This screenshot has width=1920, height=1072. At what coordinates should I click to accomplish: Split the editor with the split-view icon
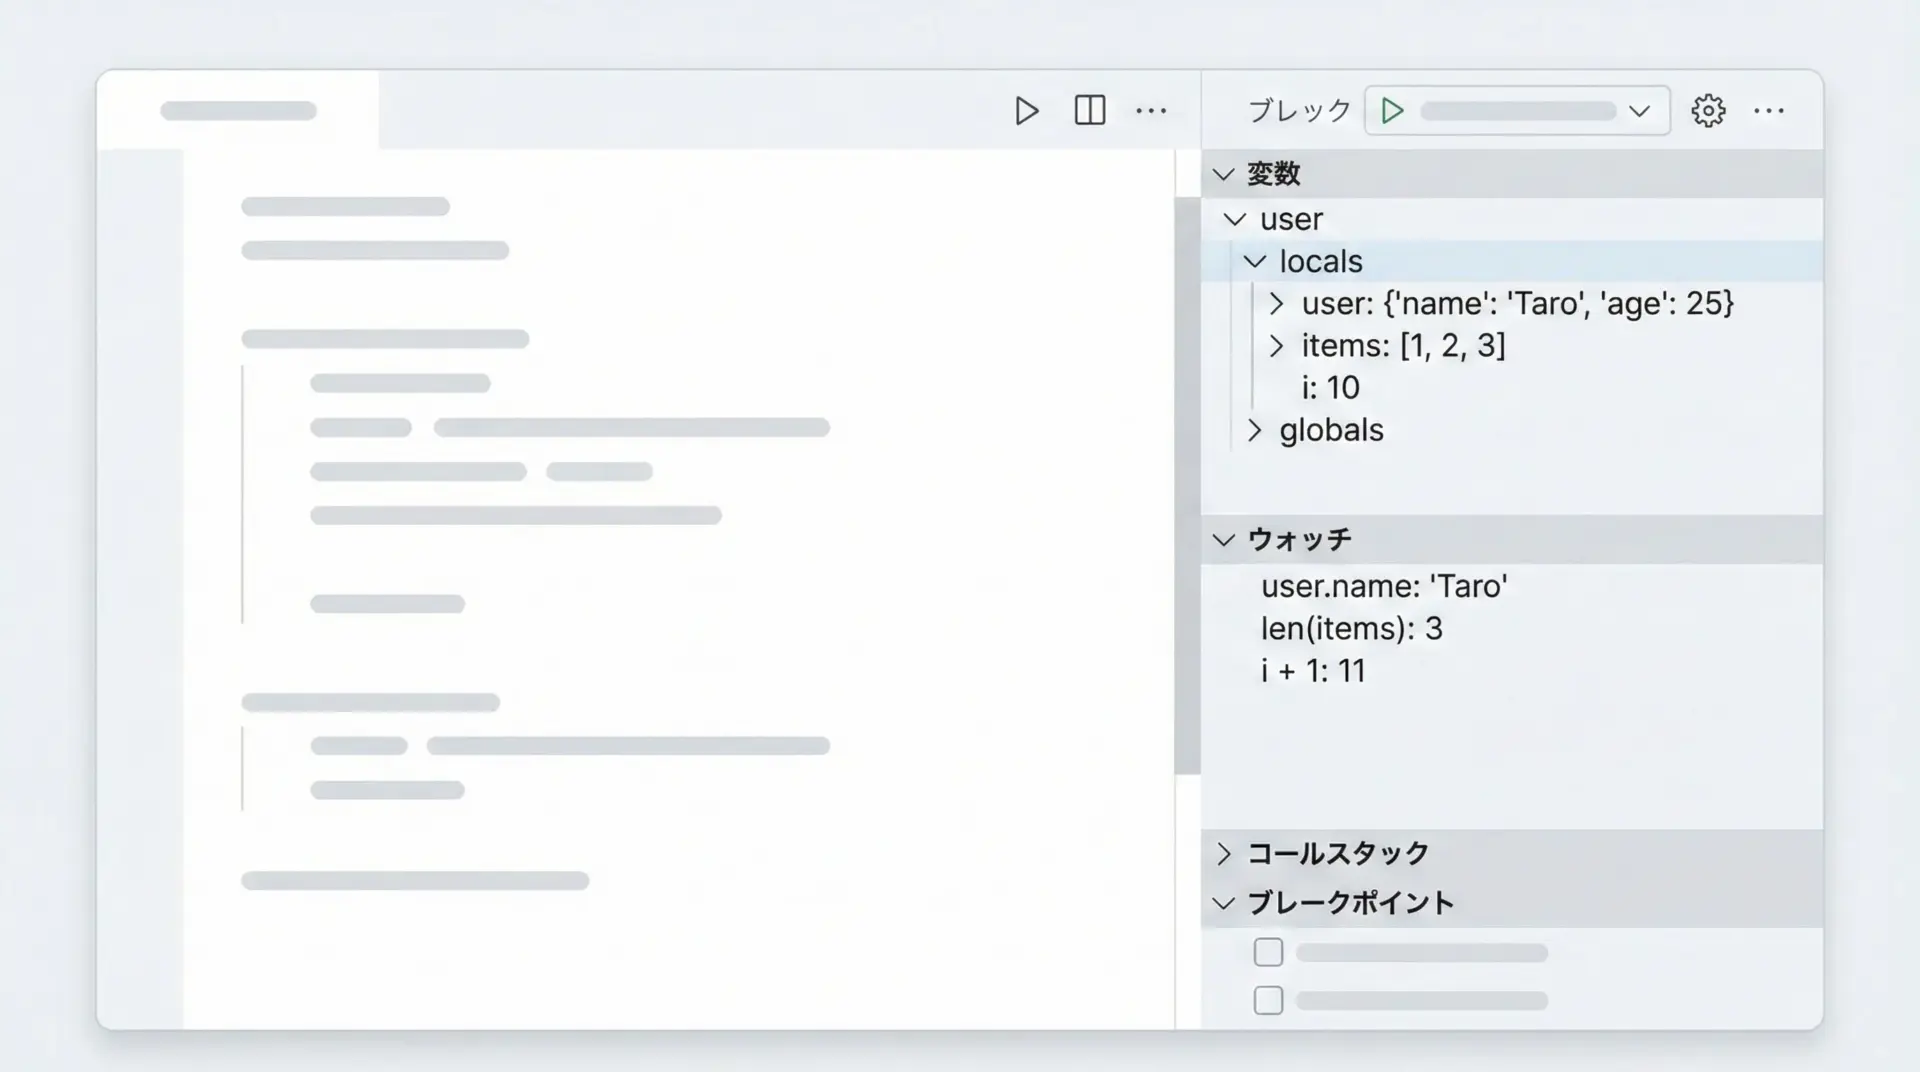(1089, 110)
